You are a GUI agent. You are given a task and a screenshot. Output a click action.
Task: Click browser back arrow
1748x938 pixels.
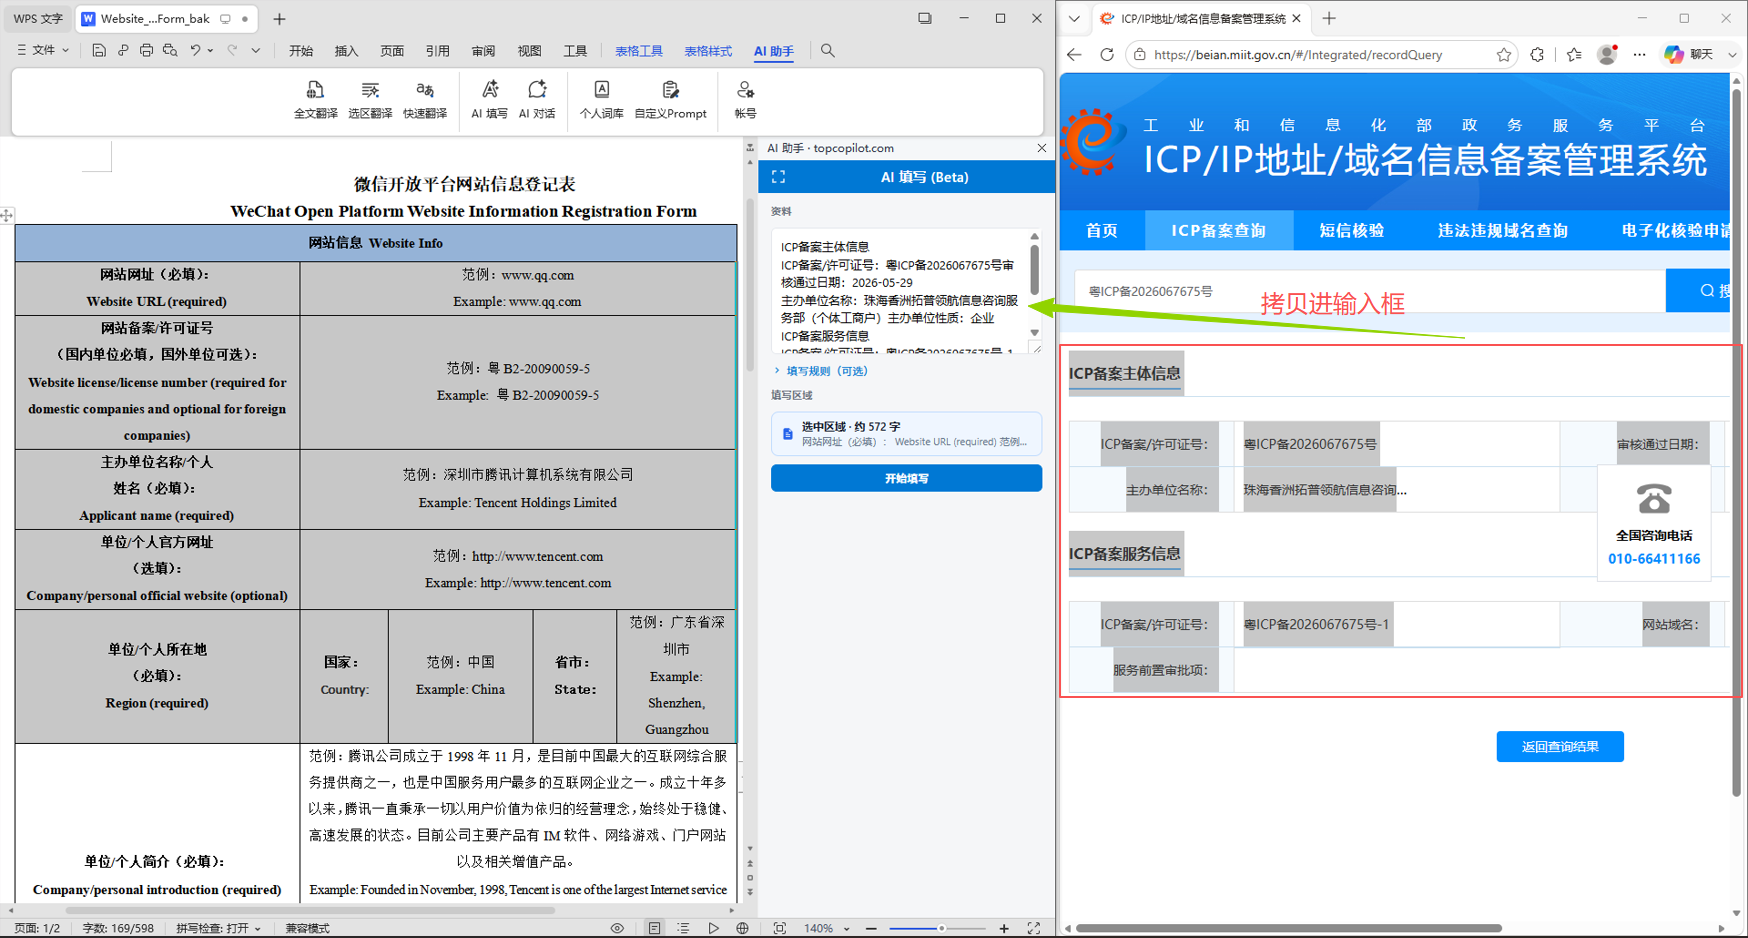(x=1074, y=55)
